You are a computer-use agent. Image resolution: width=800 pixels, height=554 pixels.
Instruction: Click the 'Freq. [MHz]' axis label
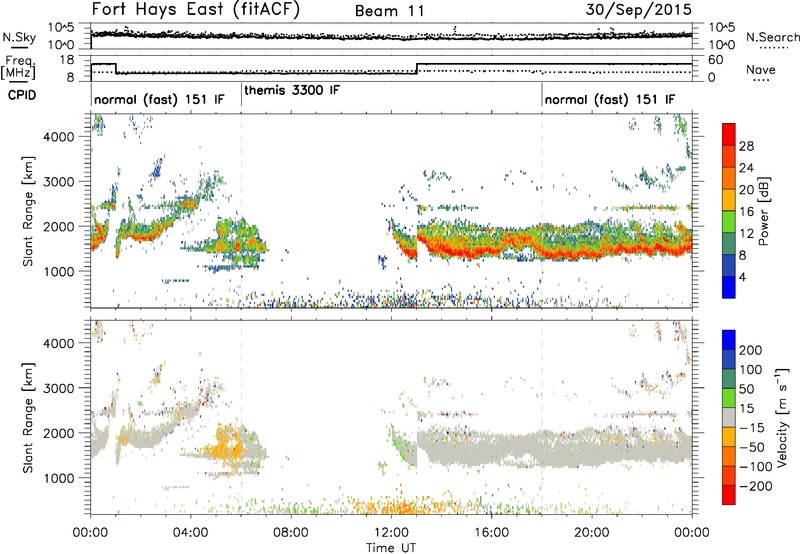point(18,68)
